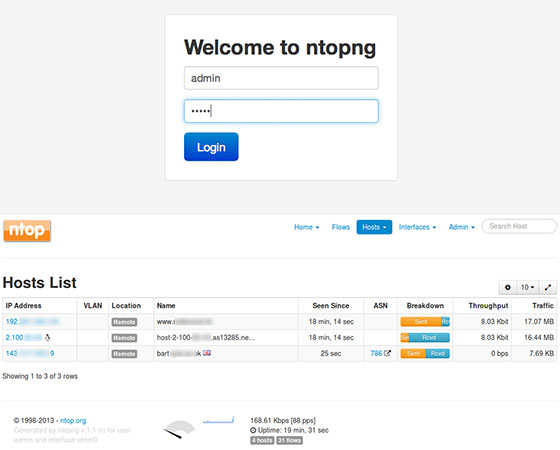Viewport: 560px width, 450px height.
Task: Click the 4 hosts badge in footer
Action: (x=262, y=440)
